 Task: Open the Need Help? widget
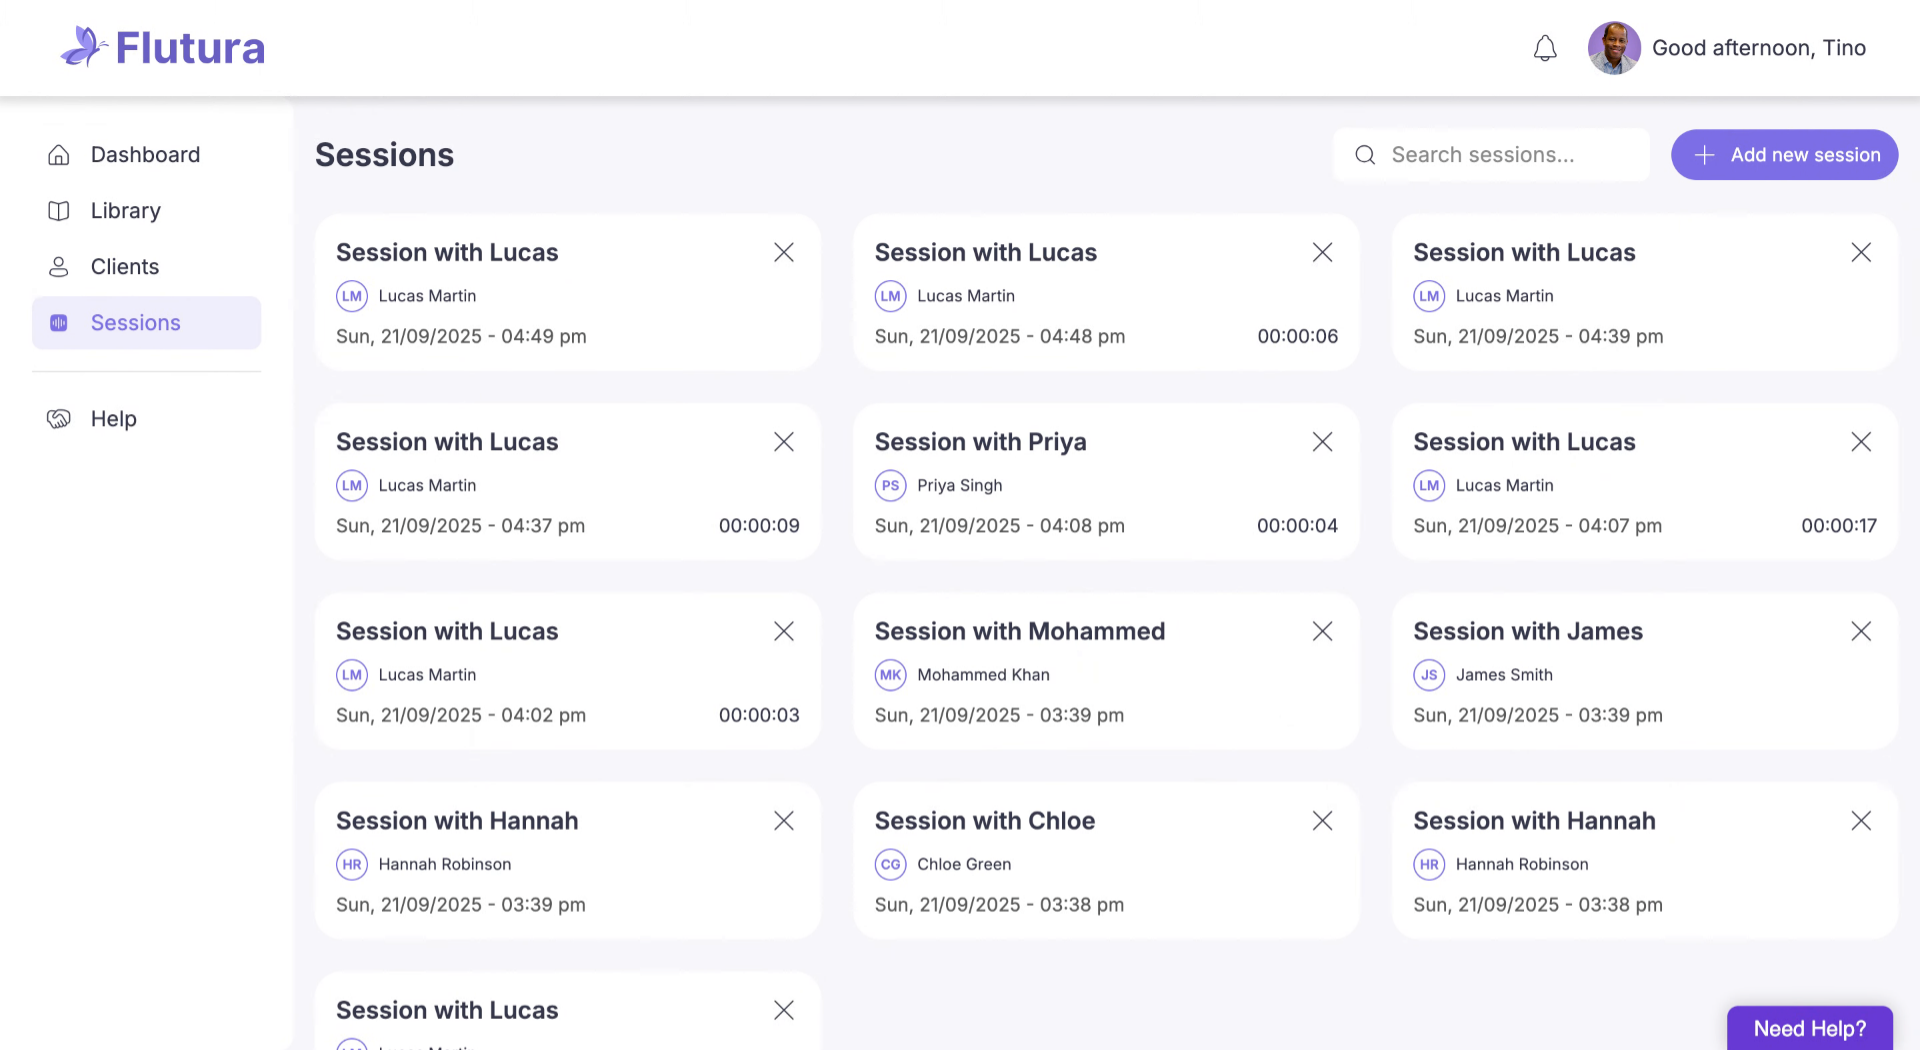(1809, 1028)
